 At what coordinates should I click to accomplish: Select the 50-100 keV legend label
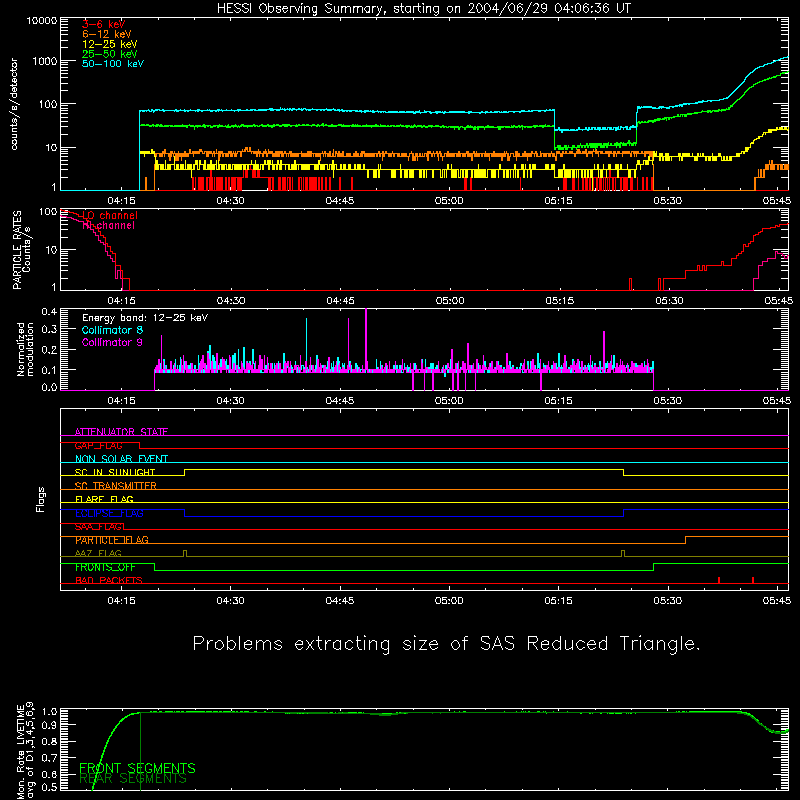tap(113, 64)
